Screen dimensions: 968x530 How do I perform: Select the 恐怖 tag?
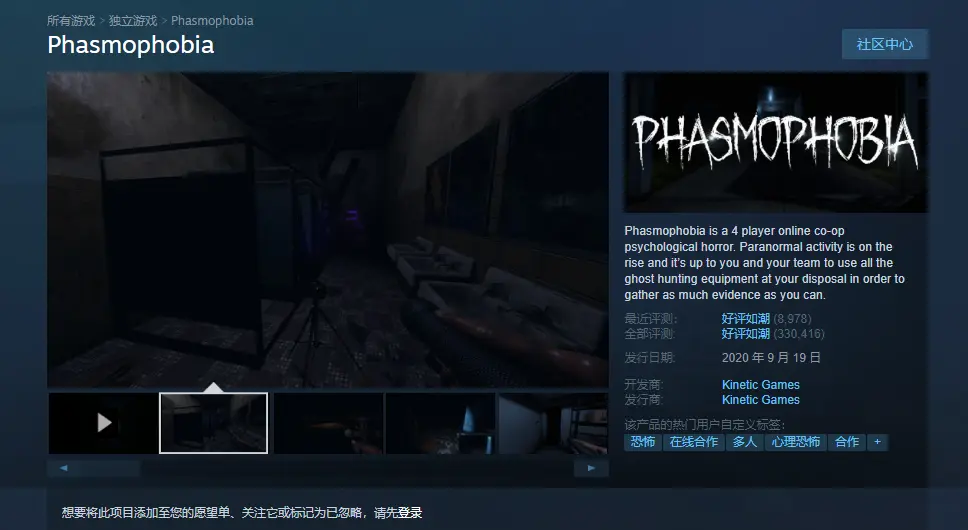pos(642,442)
